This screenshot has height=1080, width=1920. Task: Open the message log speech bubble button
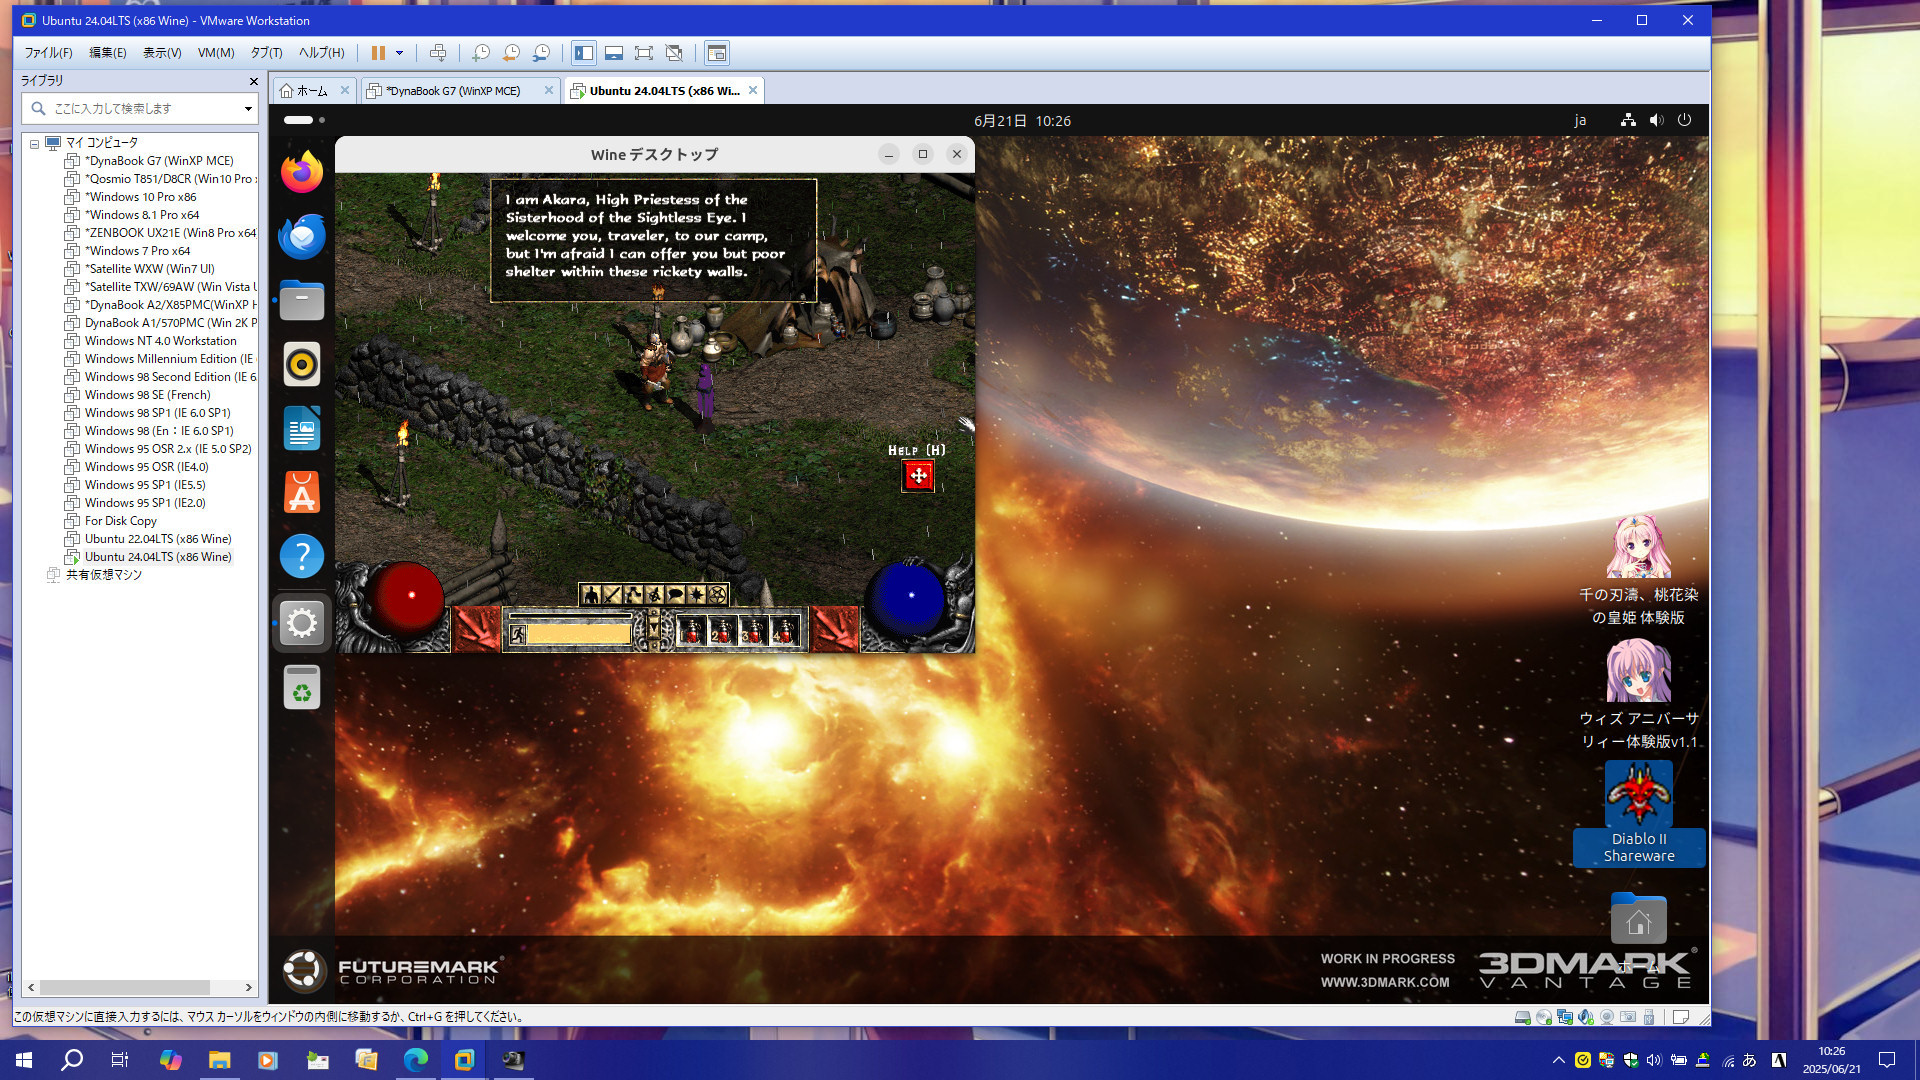pos(675,595)
